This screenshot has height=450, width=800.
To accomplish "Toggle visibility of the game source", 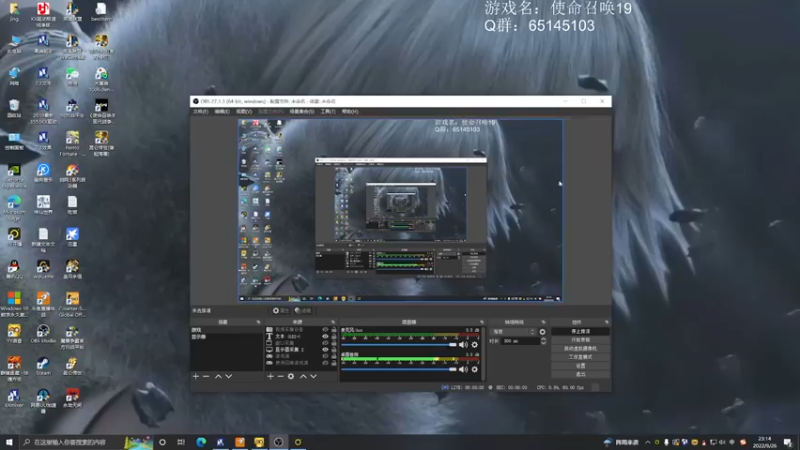I will coord(326,356).
